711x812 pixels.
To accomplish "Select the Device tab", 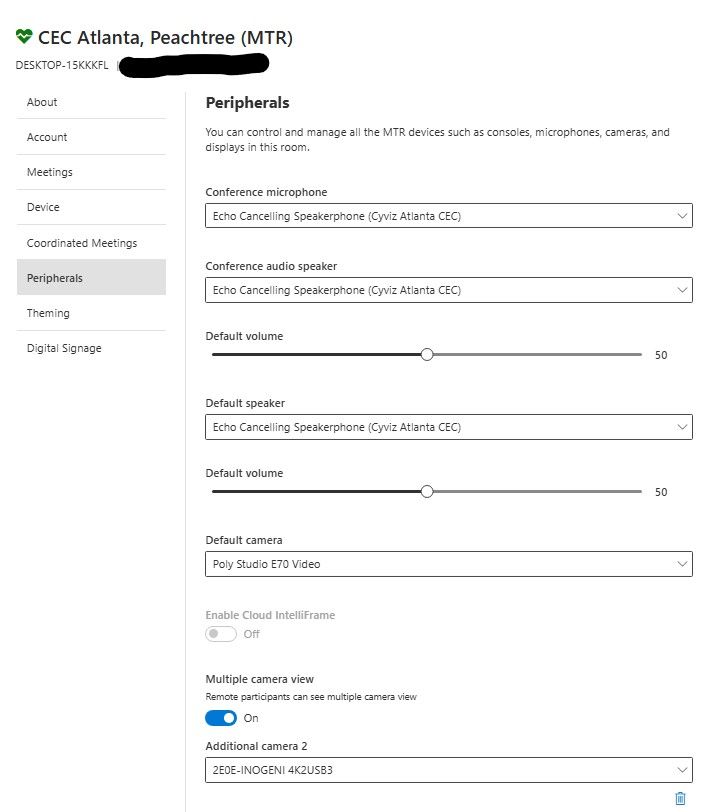I will point(43,207).
